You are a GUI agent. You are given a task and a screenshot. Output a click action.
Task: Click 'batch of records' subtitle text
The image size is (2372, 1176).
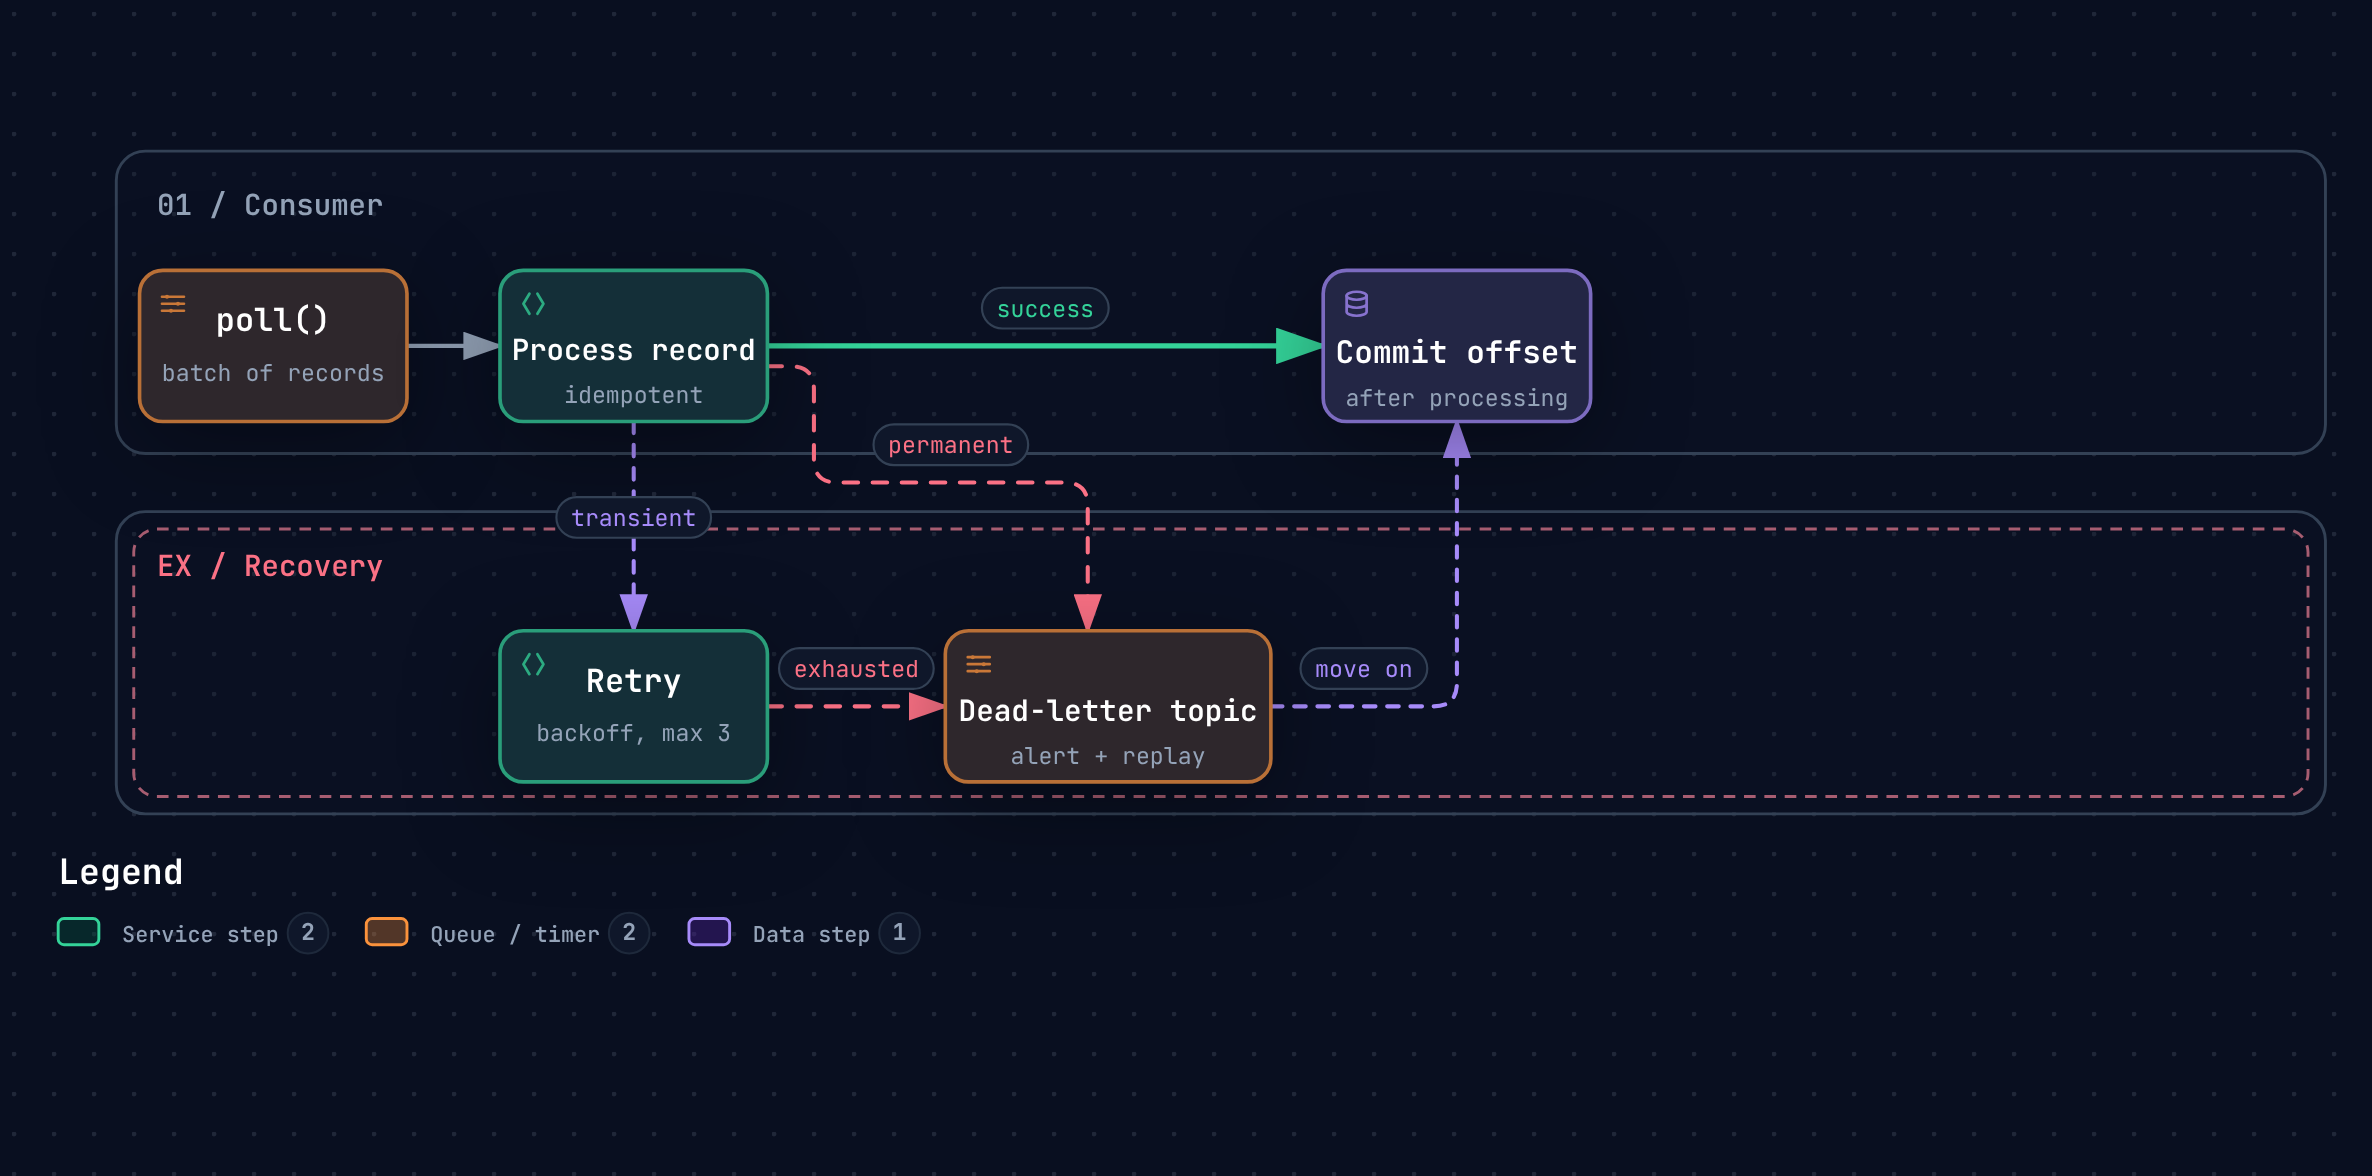pos(273,373)
